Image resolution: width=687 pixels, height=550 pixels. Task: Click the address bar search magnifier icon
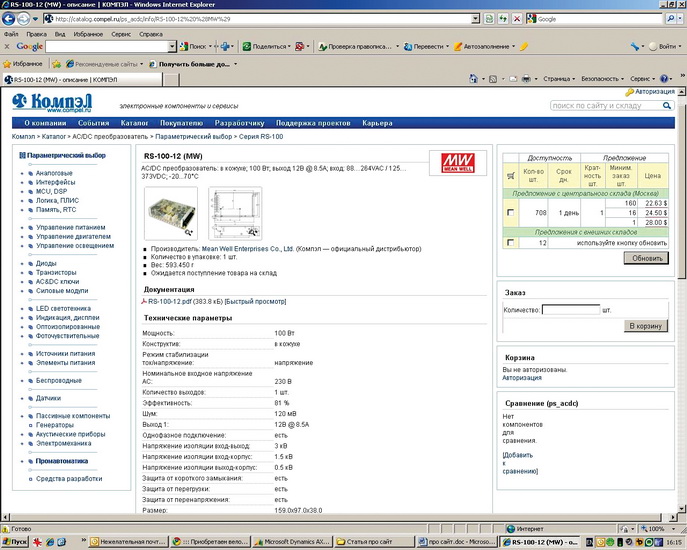pos(671,19)
